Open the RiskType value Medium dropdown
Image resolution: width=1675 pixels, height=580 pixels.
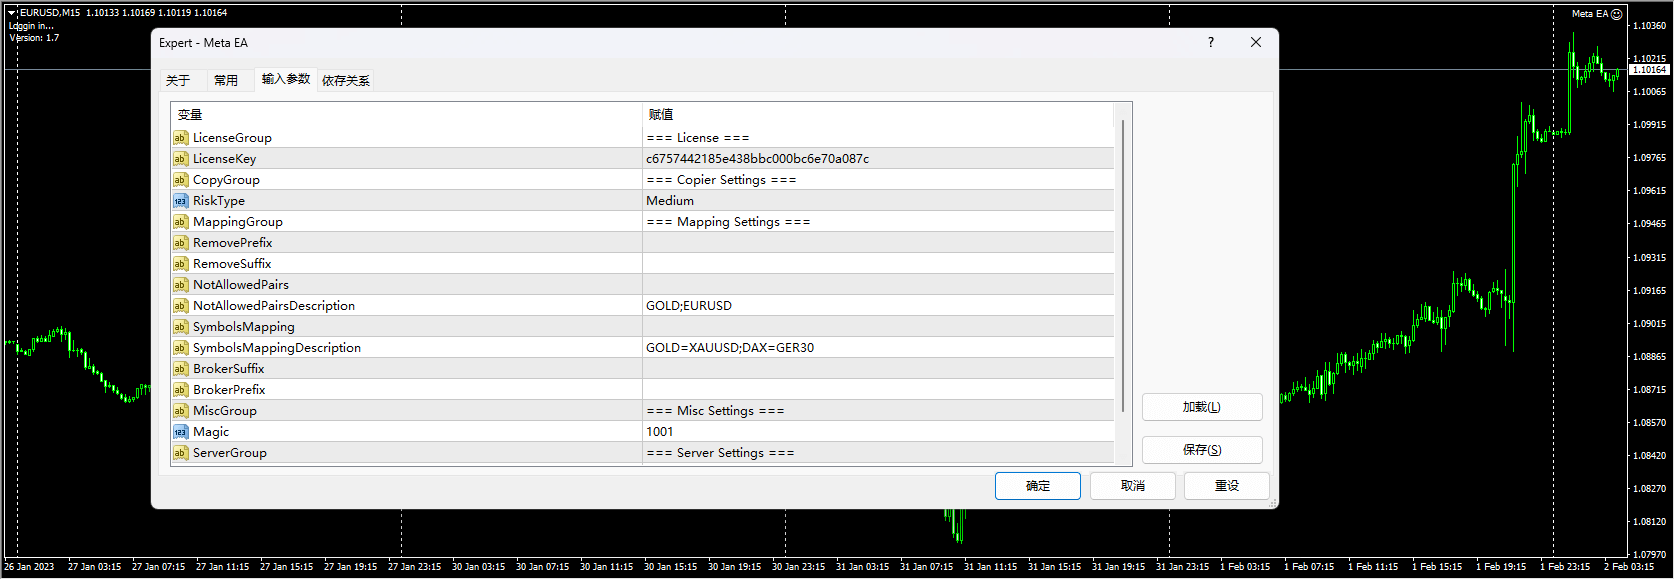click(x=877, y=201)
